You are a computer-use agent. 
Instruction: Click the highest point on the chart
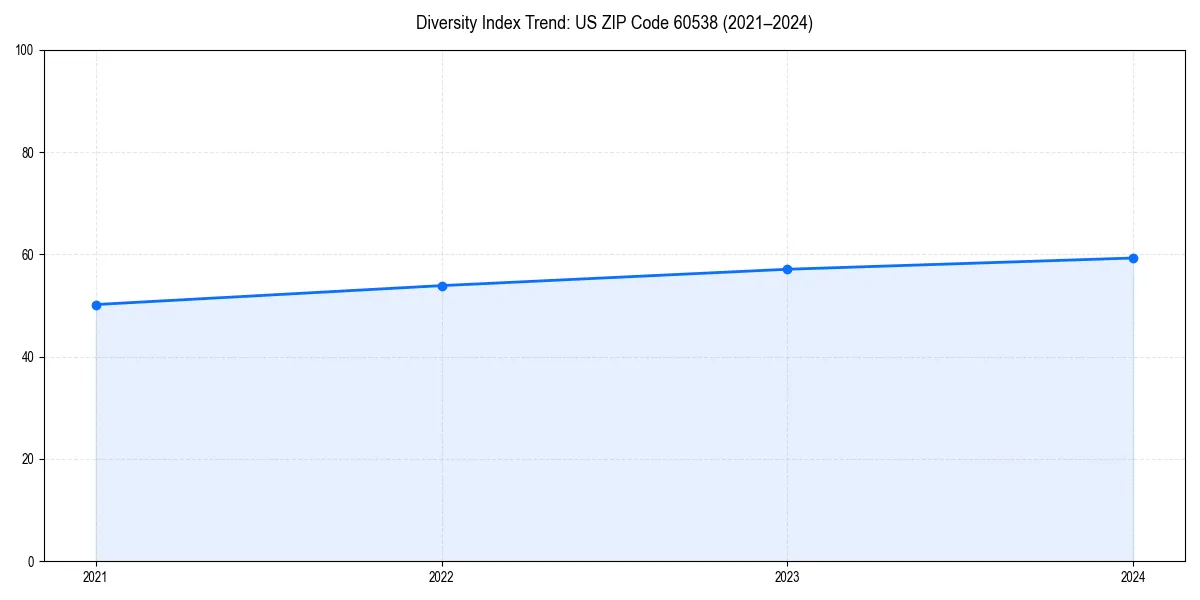click(x=1133, y=257)
